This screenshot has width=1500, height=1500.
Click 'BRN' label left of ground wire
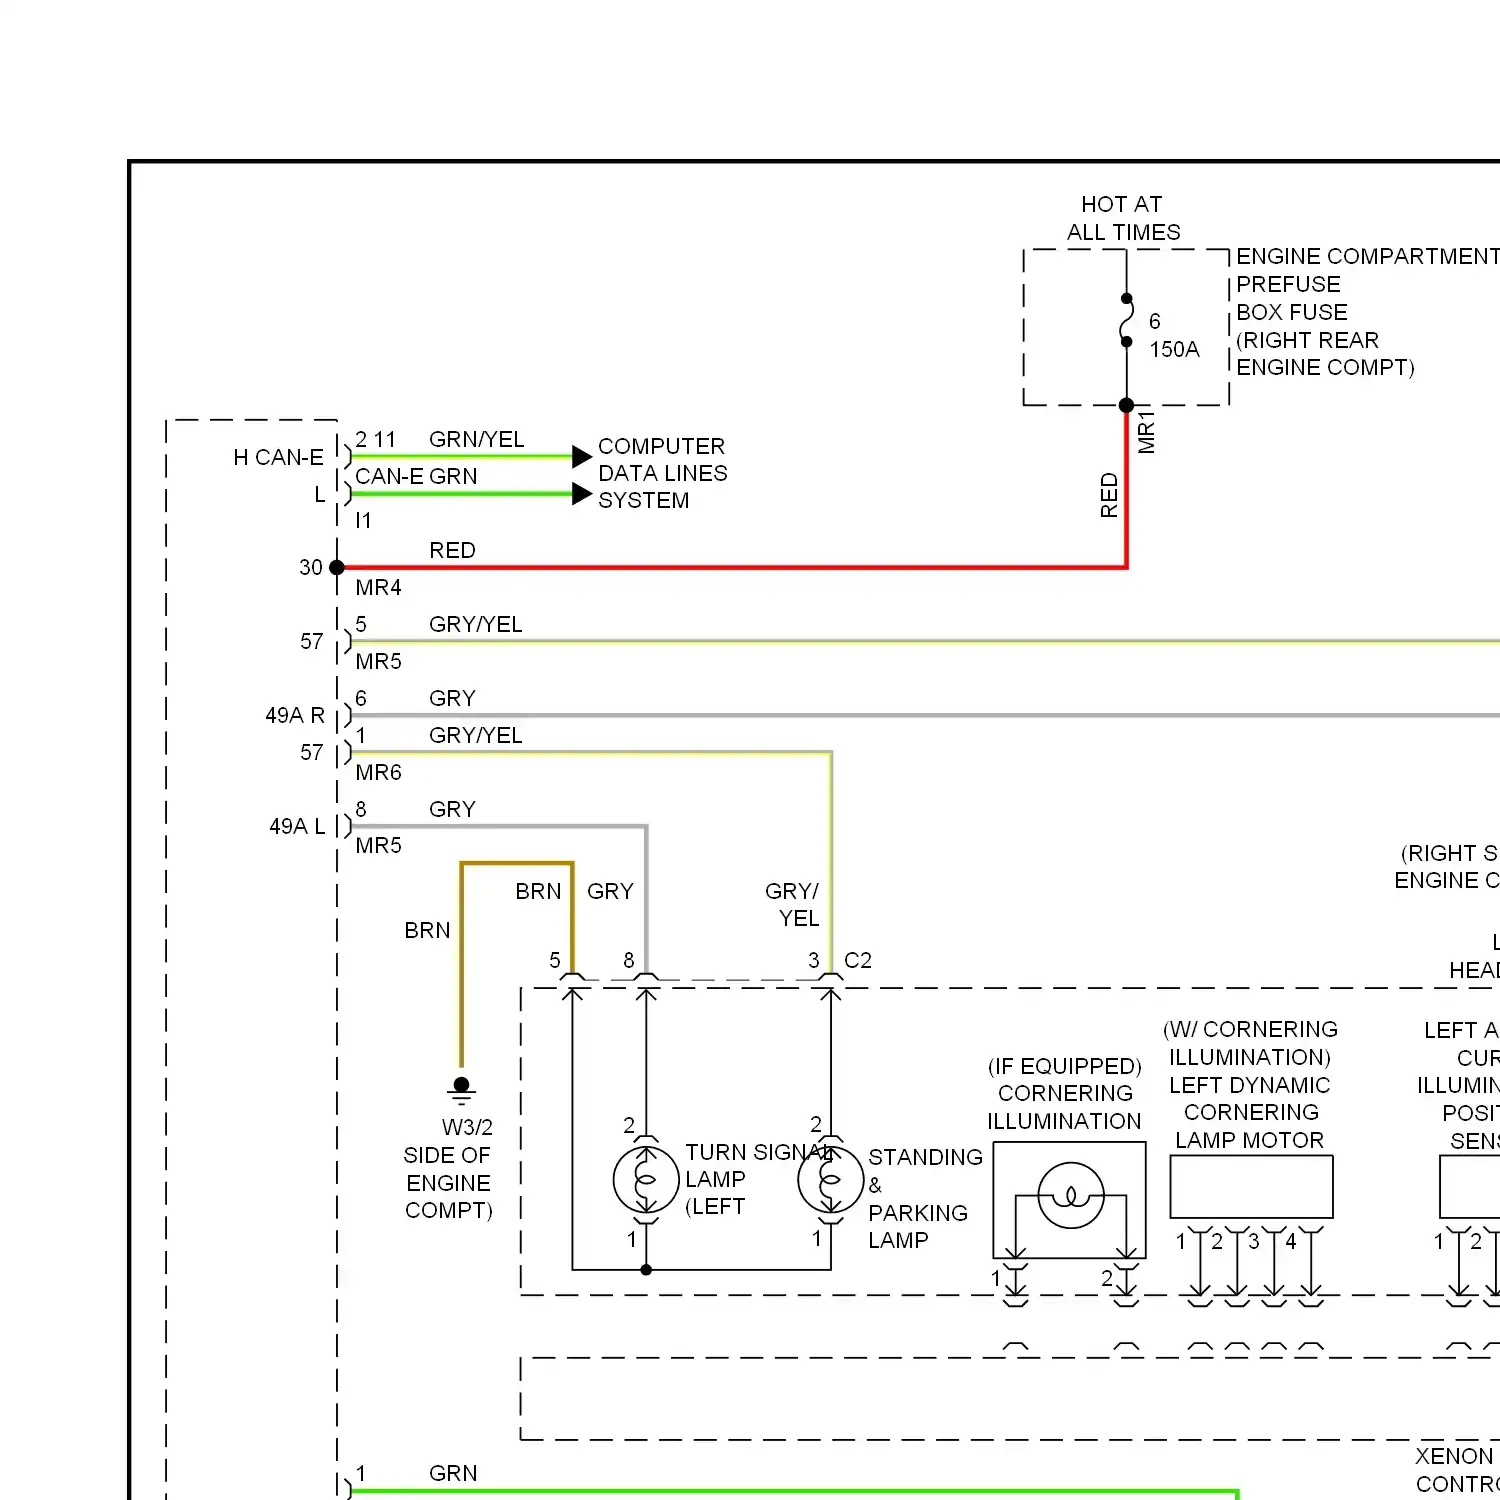[427, 930]
